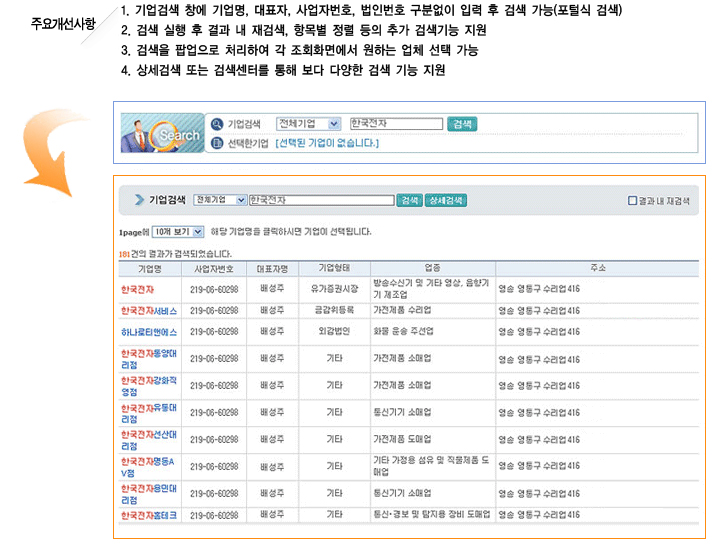The height and width of the screenshot is (548, 713).
Task: Select company 하나로티앤에스
Action: coord(149,332)
